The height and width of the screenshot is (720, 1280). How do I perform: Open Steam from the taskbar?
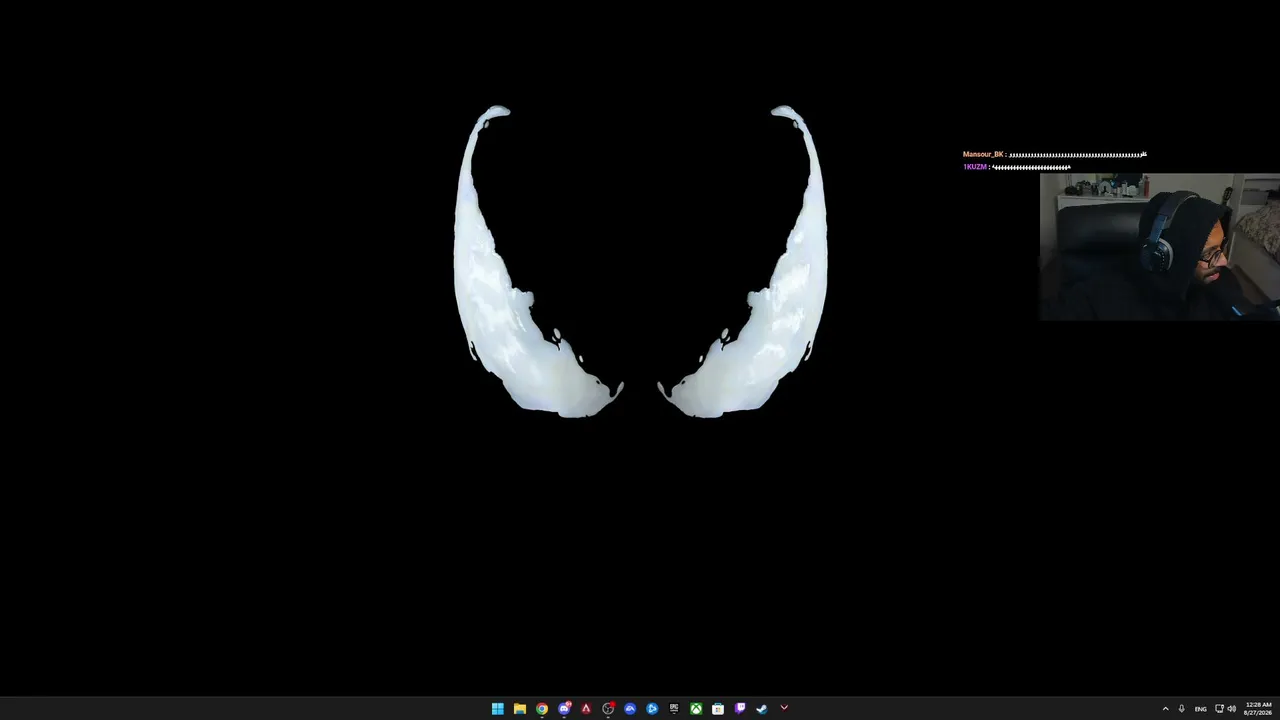click(762, 709)
